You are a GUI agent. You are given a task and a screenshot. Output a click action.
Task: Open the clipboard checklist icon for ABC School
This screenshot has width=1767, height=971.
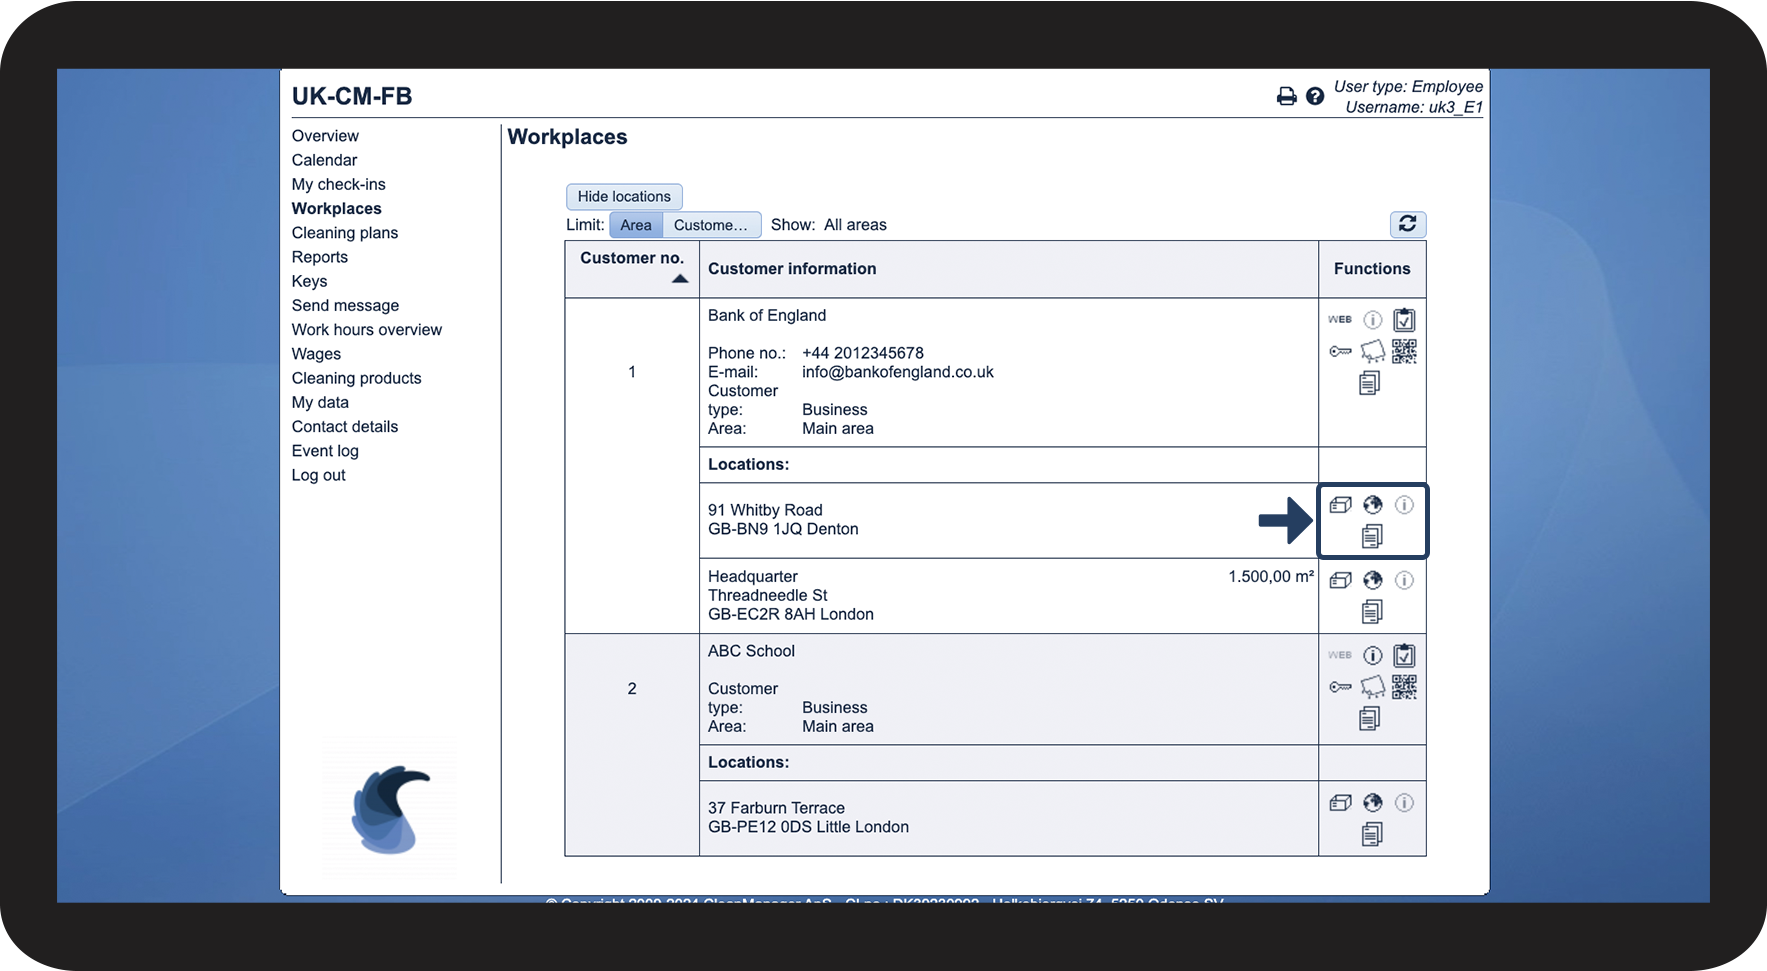click(x=1404, y=655)
